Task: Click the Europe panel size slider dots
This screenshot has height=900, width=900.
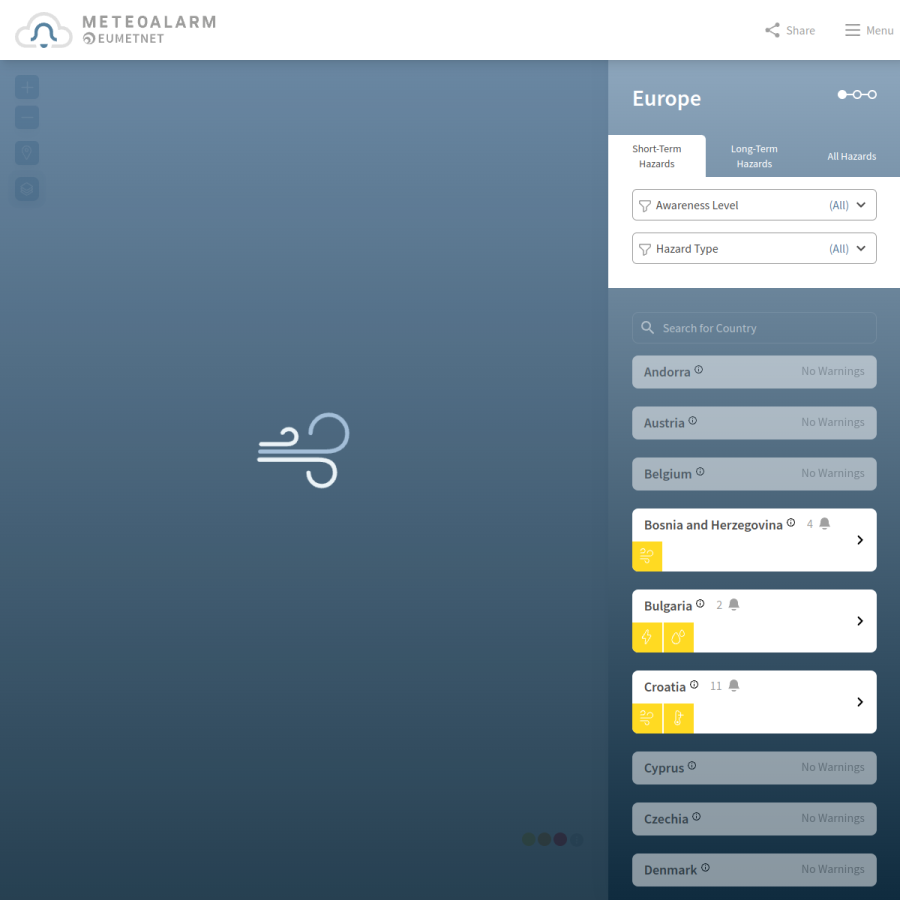Action: tap(857, 95)
